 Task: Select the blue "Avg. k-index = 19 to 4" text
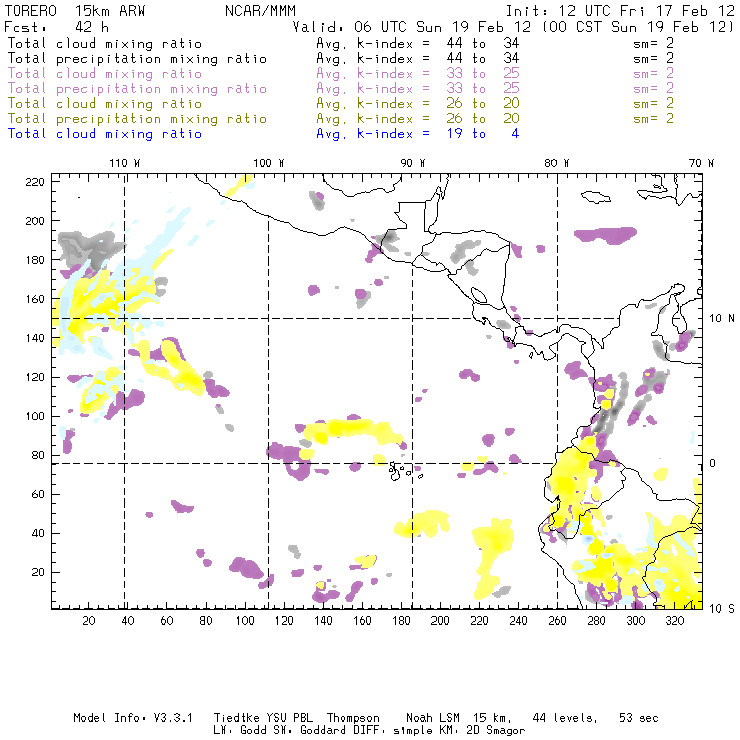pyautogui.click(x=418, y=134)
